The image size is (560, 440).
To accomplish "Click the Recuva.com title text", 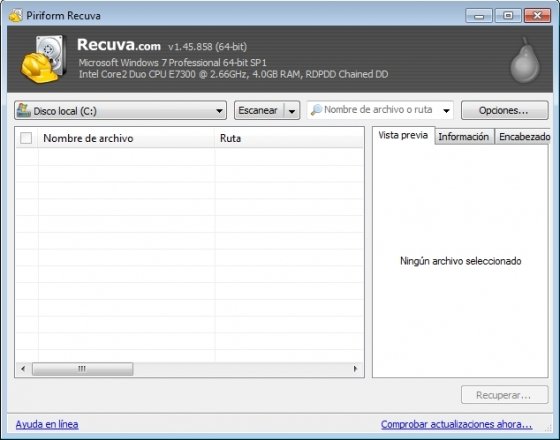I will (x=119, y=45).
